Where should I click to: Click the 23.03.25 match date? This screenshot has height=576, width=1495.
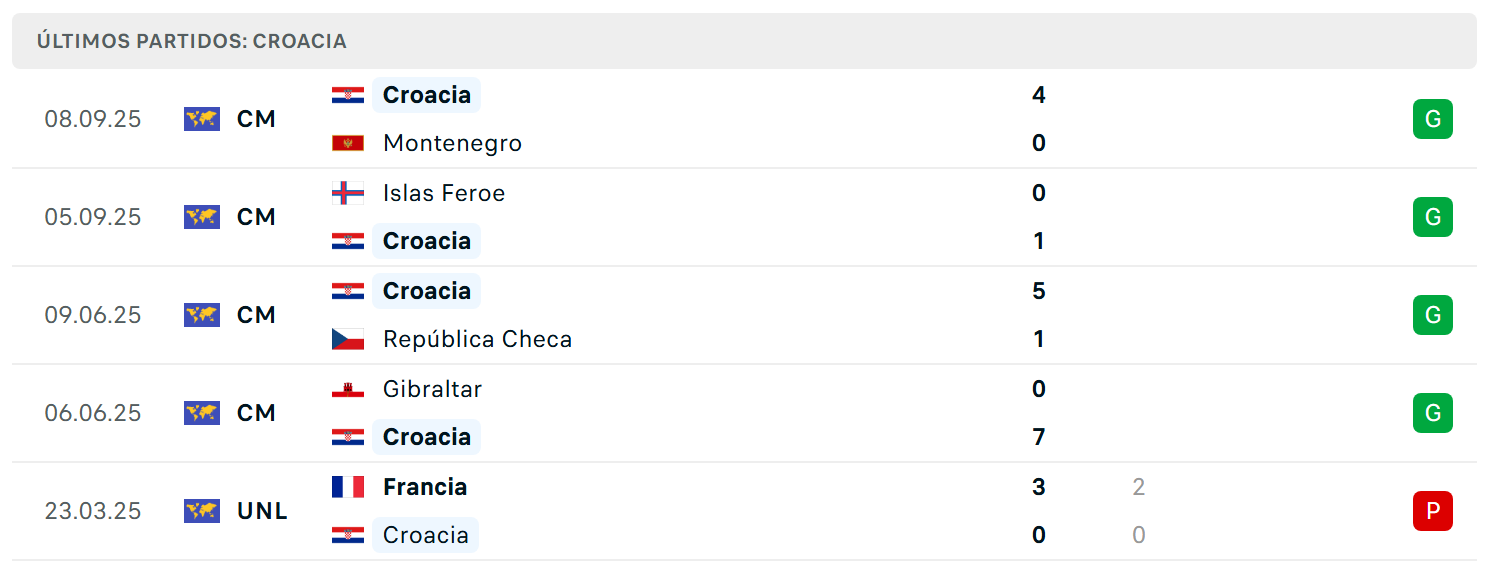coord(93,511)
